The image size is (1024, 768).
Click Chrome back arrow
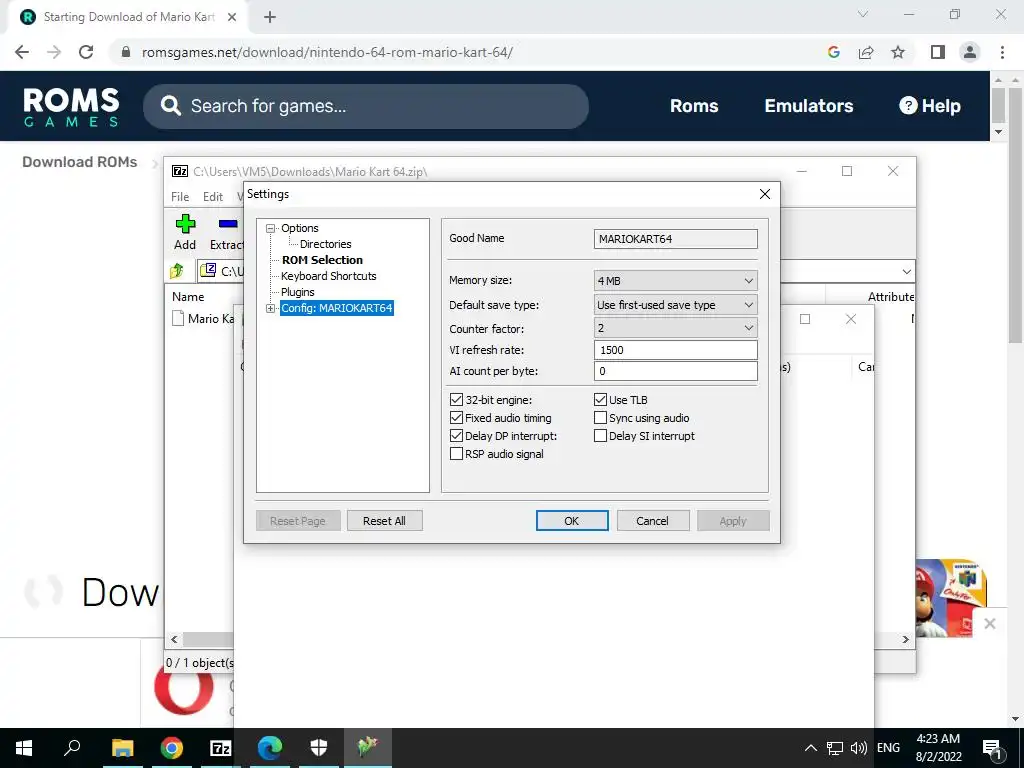(22, 52)
